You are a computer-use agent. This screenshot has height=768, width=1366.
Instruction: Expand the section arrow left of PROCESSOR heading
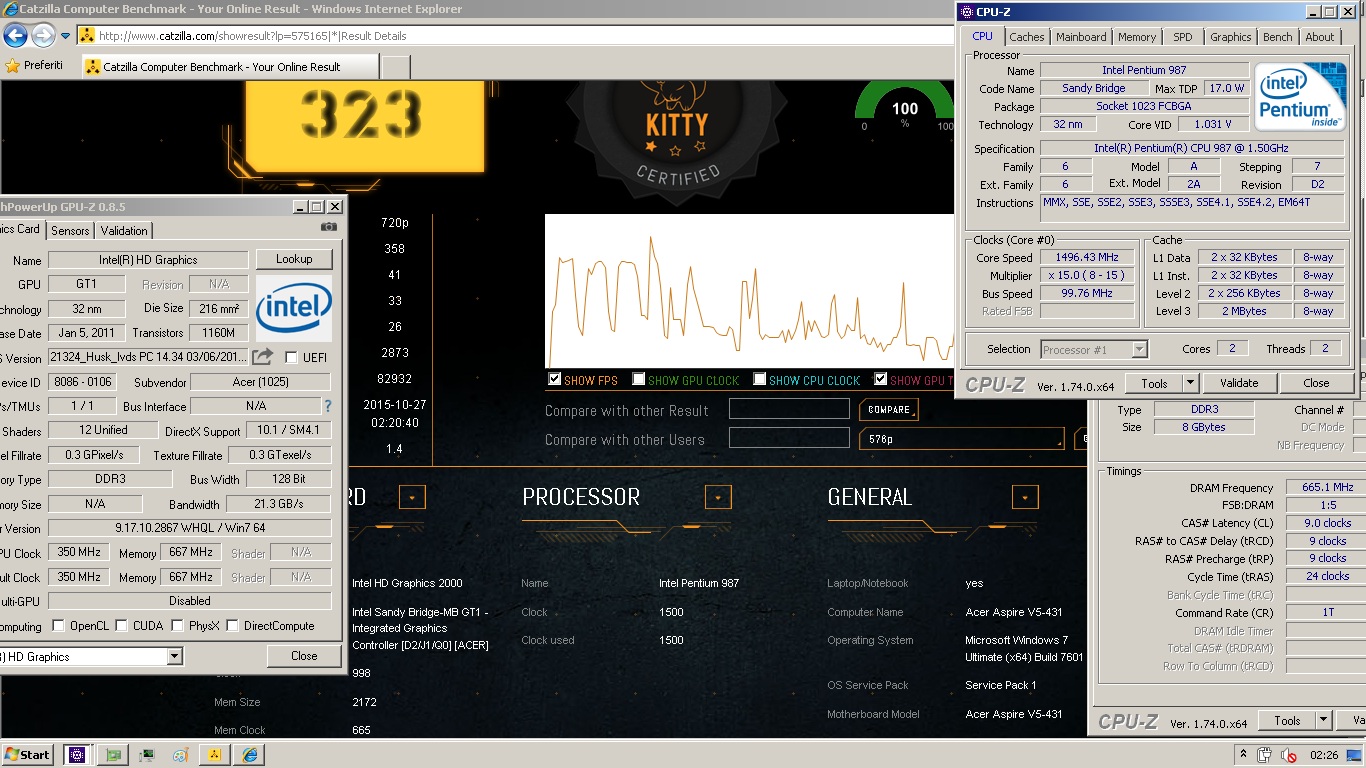coord(412,497)
